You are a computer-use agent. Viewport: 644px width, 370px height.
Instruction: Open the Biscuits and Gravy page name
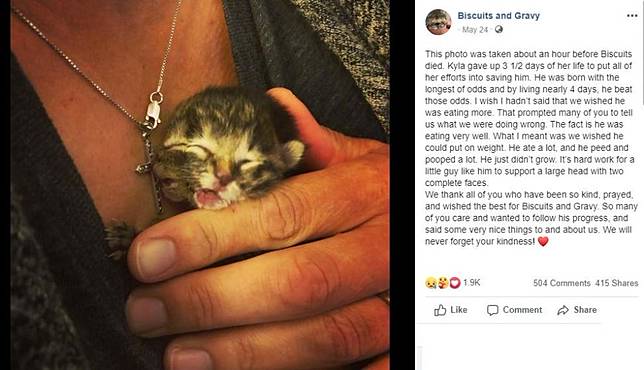pyautogui.click(x=499, y=16)
